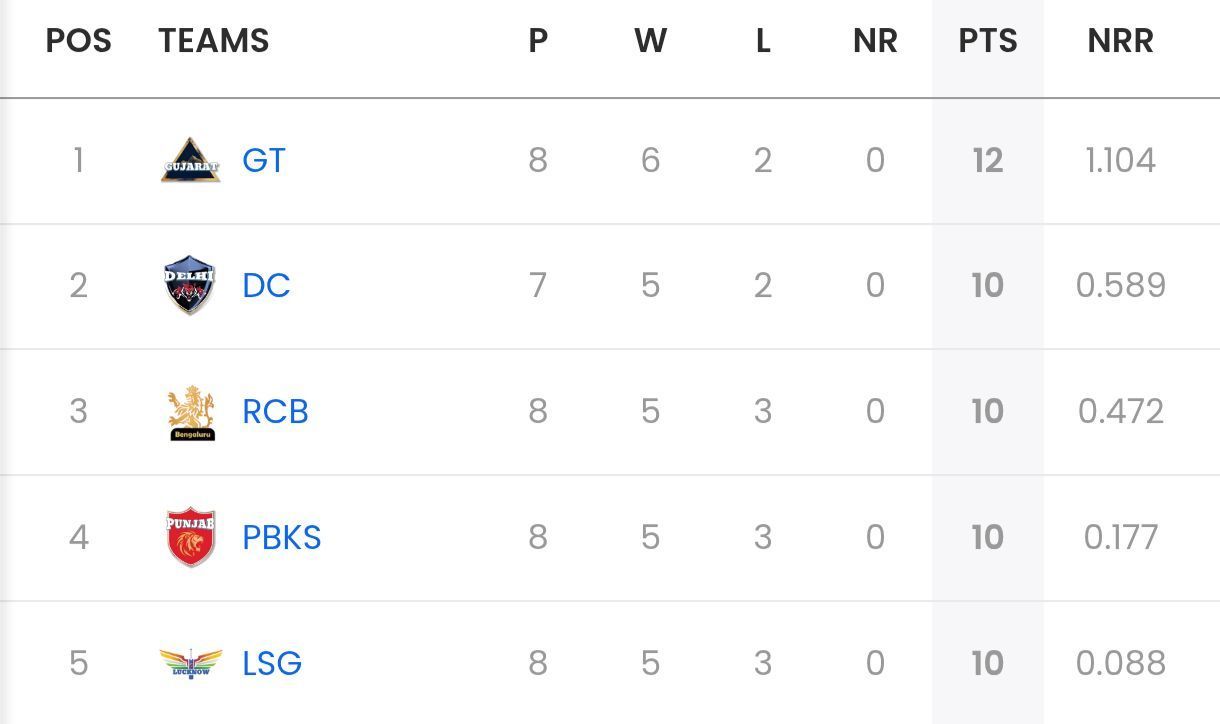Click the Delhi Capitals shield logo

pos(190,286)
